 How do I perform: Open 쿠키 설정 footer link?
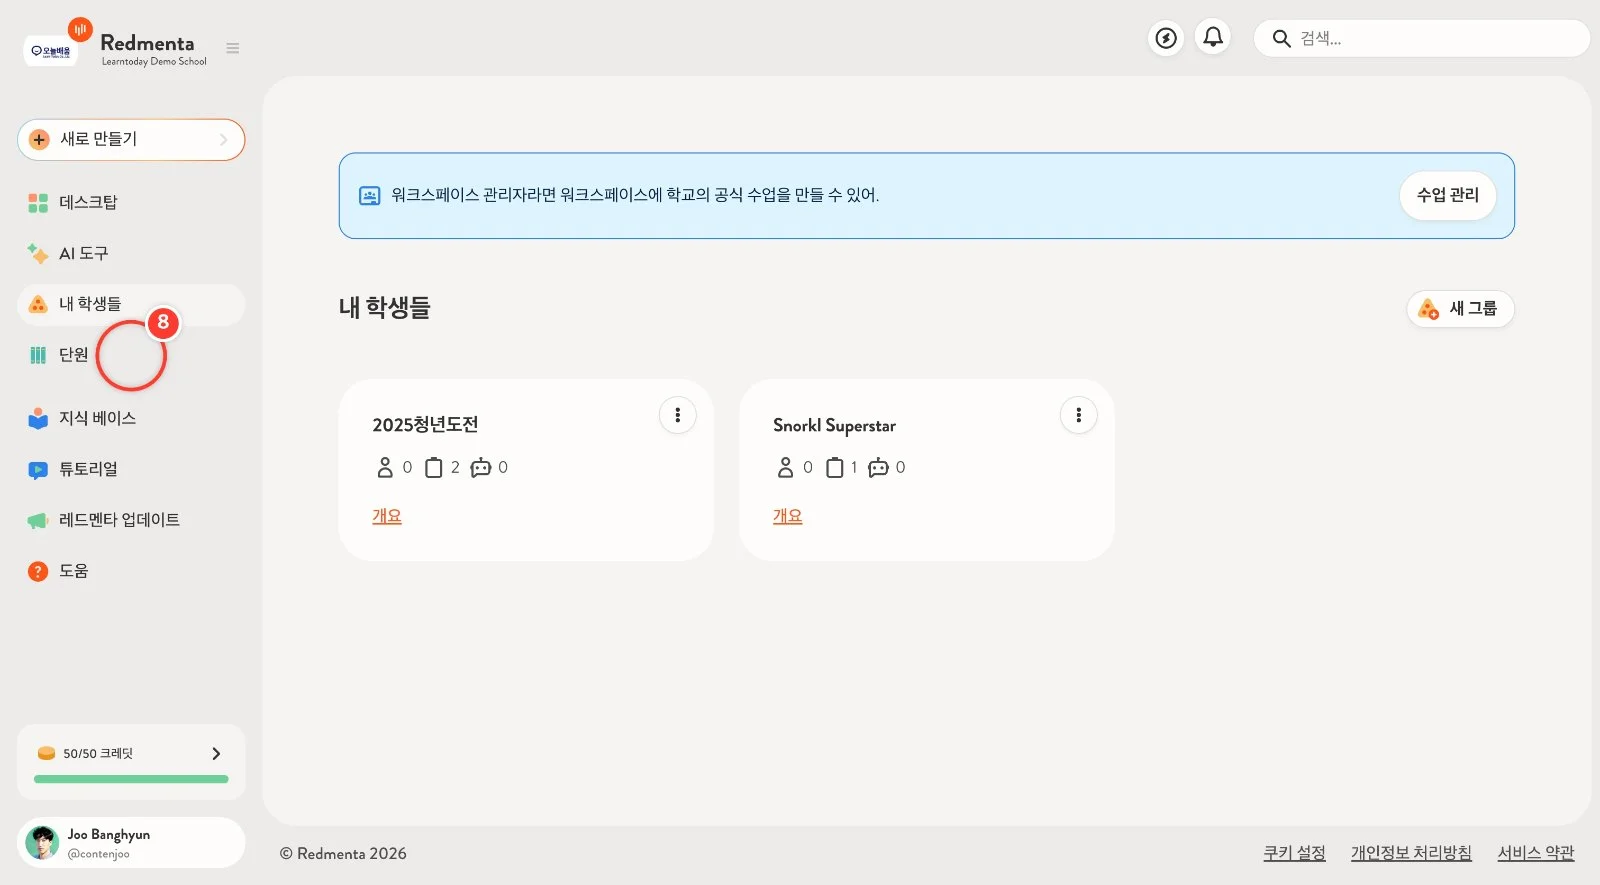[1294, 853]
